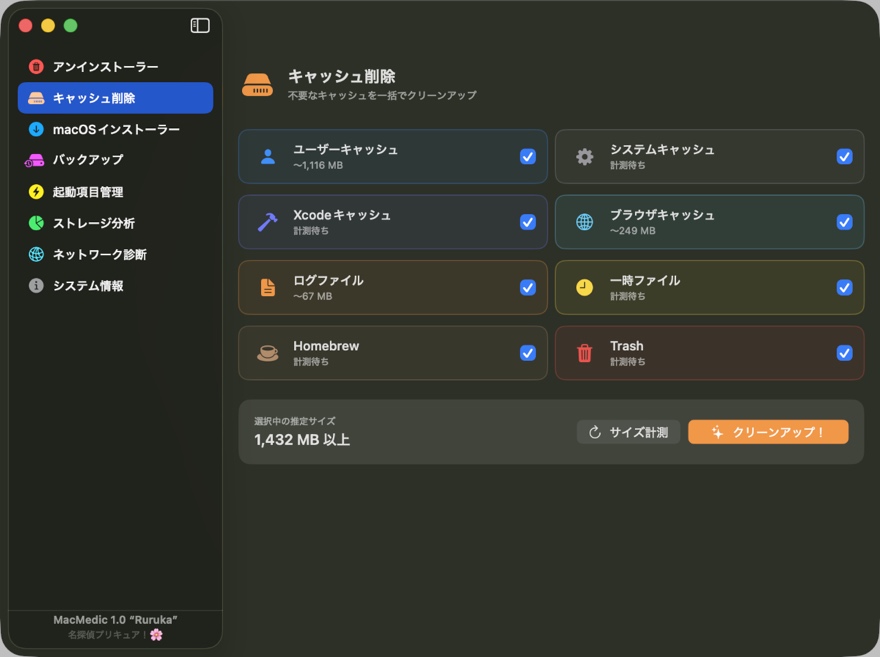Uncheck the ユーザーキャッシュ checkbox
880x657 pixels.
click(528, 157)
